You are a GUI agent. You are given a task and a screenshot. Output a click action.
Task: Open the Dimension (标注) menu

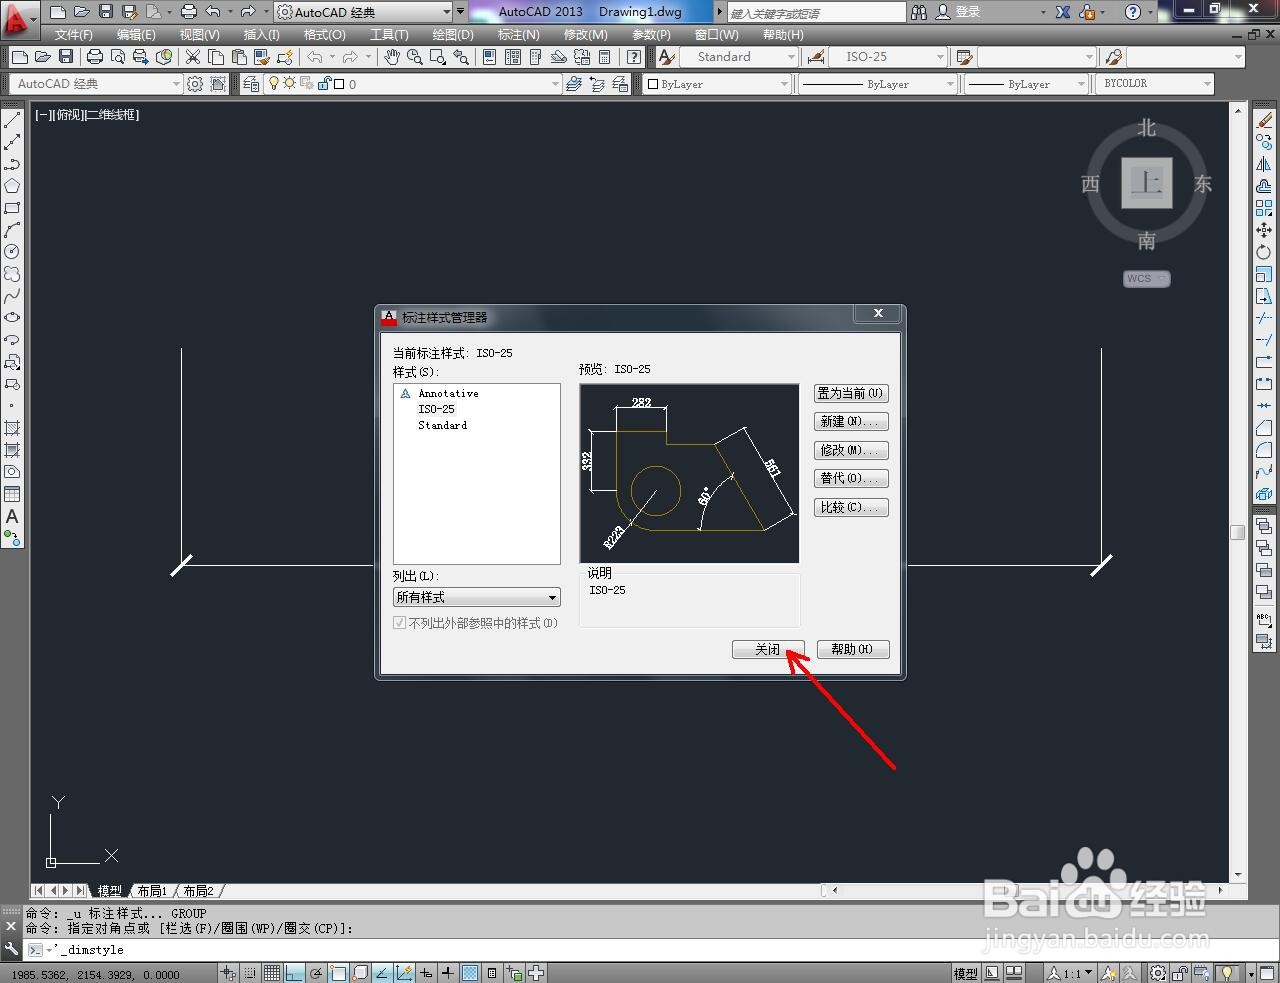pyautogui.click(x=519, y=34)
